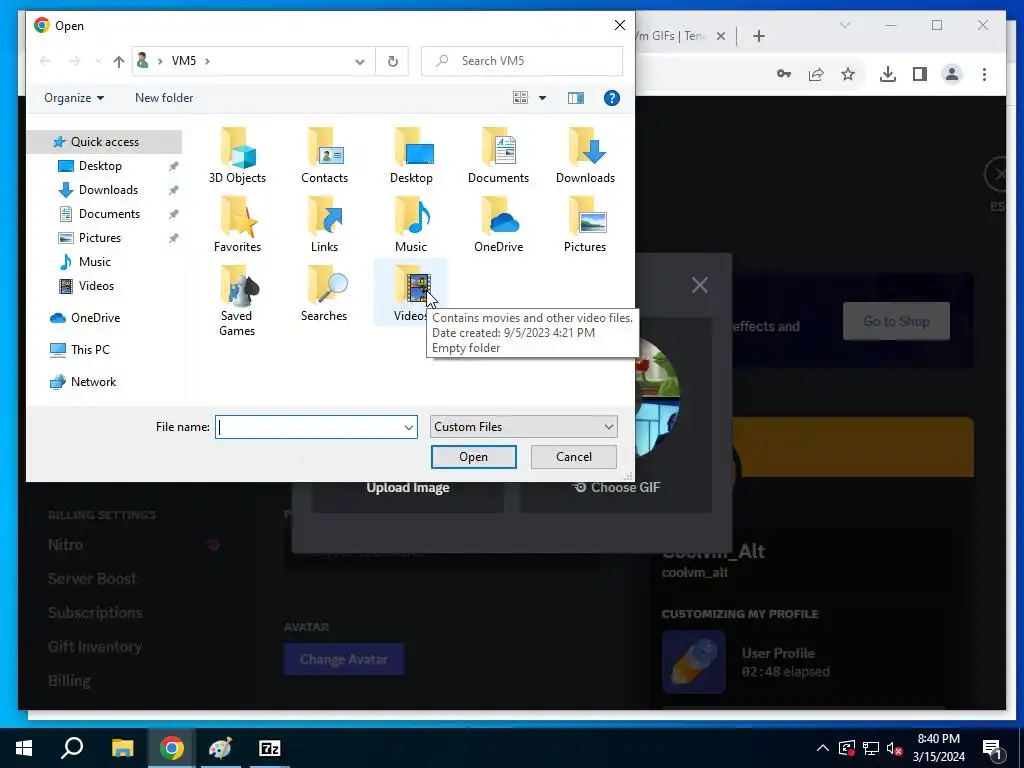Select Documents in Quick access sidebar
Image resolution: width=1024 pixels, height=768 pixels.
tap(109, 214)
